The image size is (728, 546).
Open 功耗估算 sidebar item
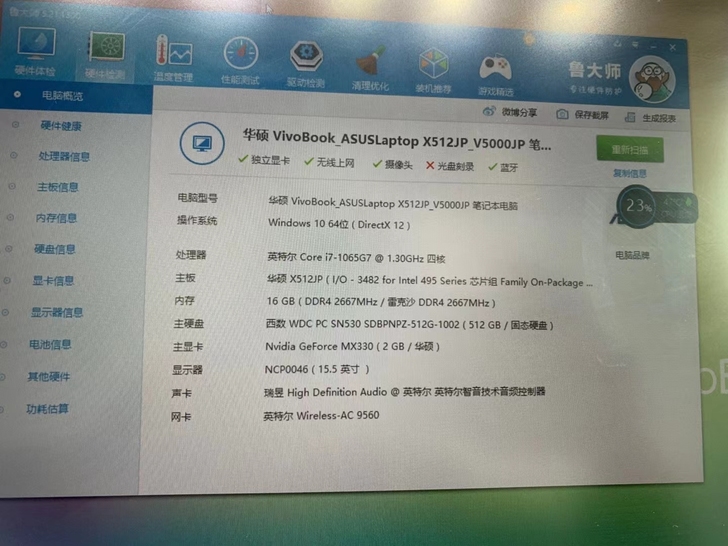47,409
